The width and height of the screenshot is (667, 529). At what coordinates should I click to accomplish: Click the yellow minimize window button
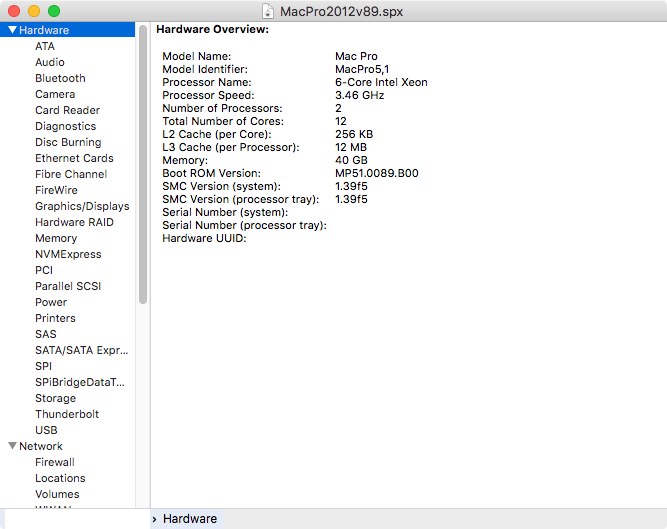(x=34, y=11)
